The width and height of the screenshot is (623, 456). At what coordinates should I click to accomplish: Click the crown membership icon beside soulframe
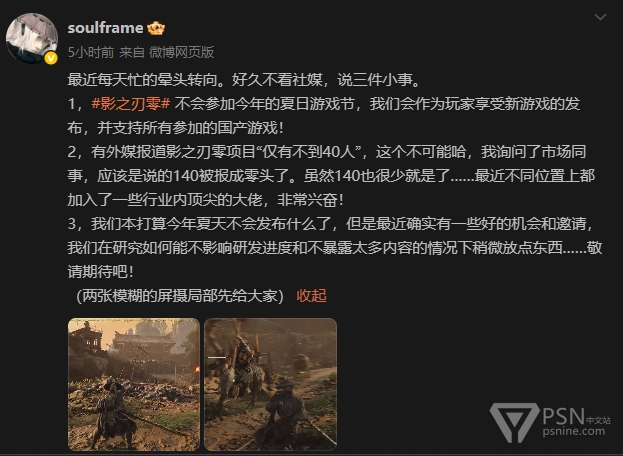pos(156,28)
